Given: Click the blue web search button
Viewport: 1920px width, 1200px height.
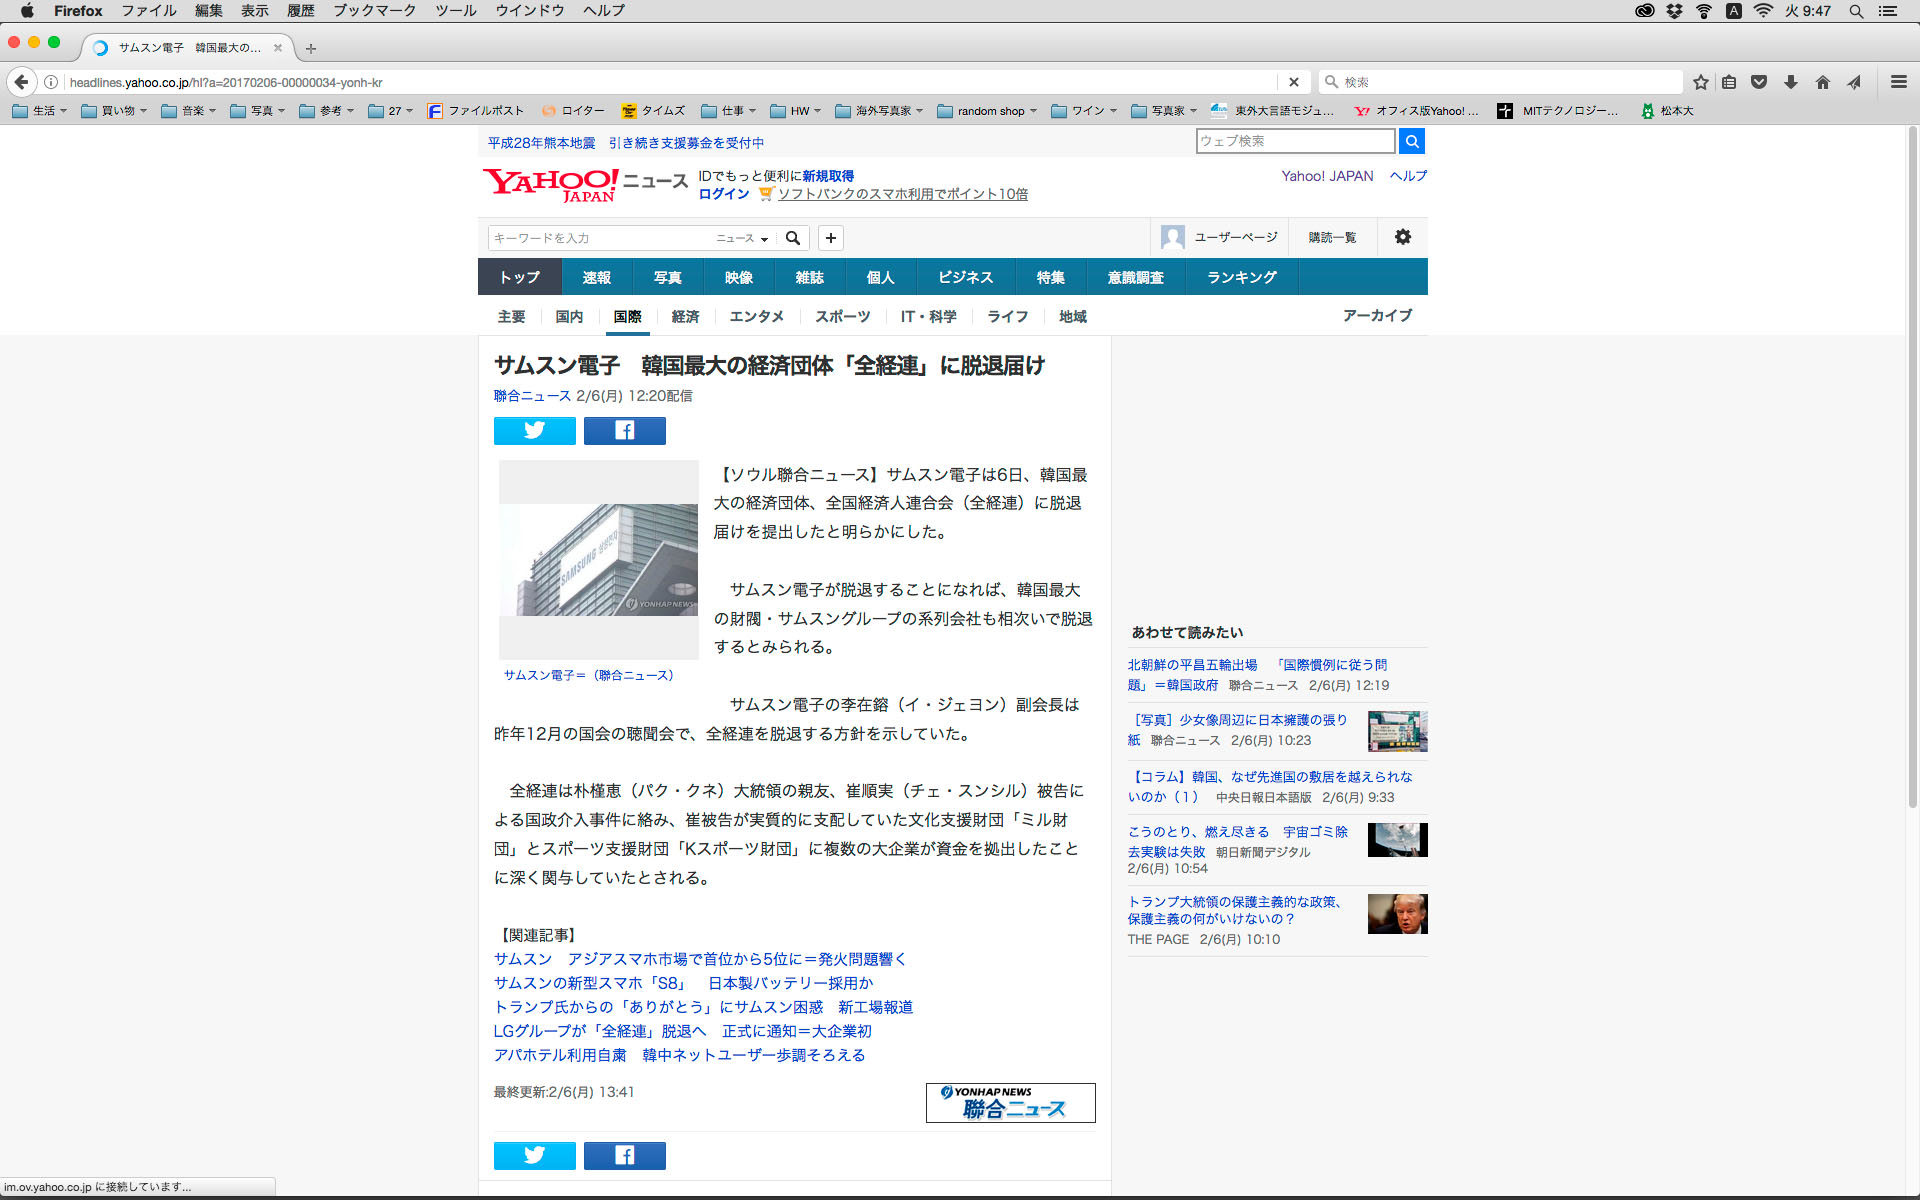Looking at the screenshot, I should coord(1411,141).
